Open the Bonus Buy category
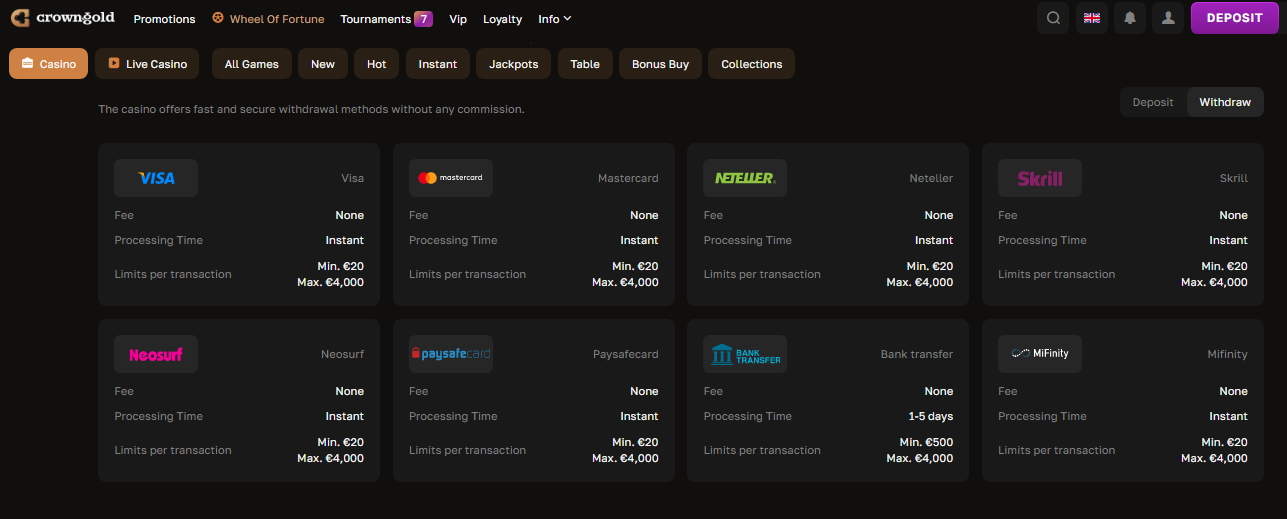Image resolution: width=1287 pixels, height=519 pixels. click(x=660, y=64)
